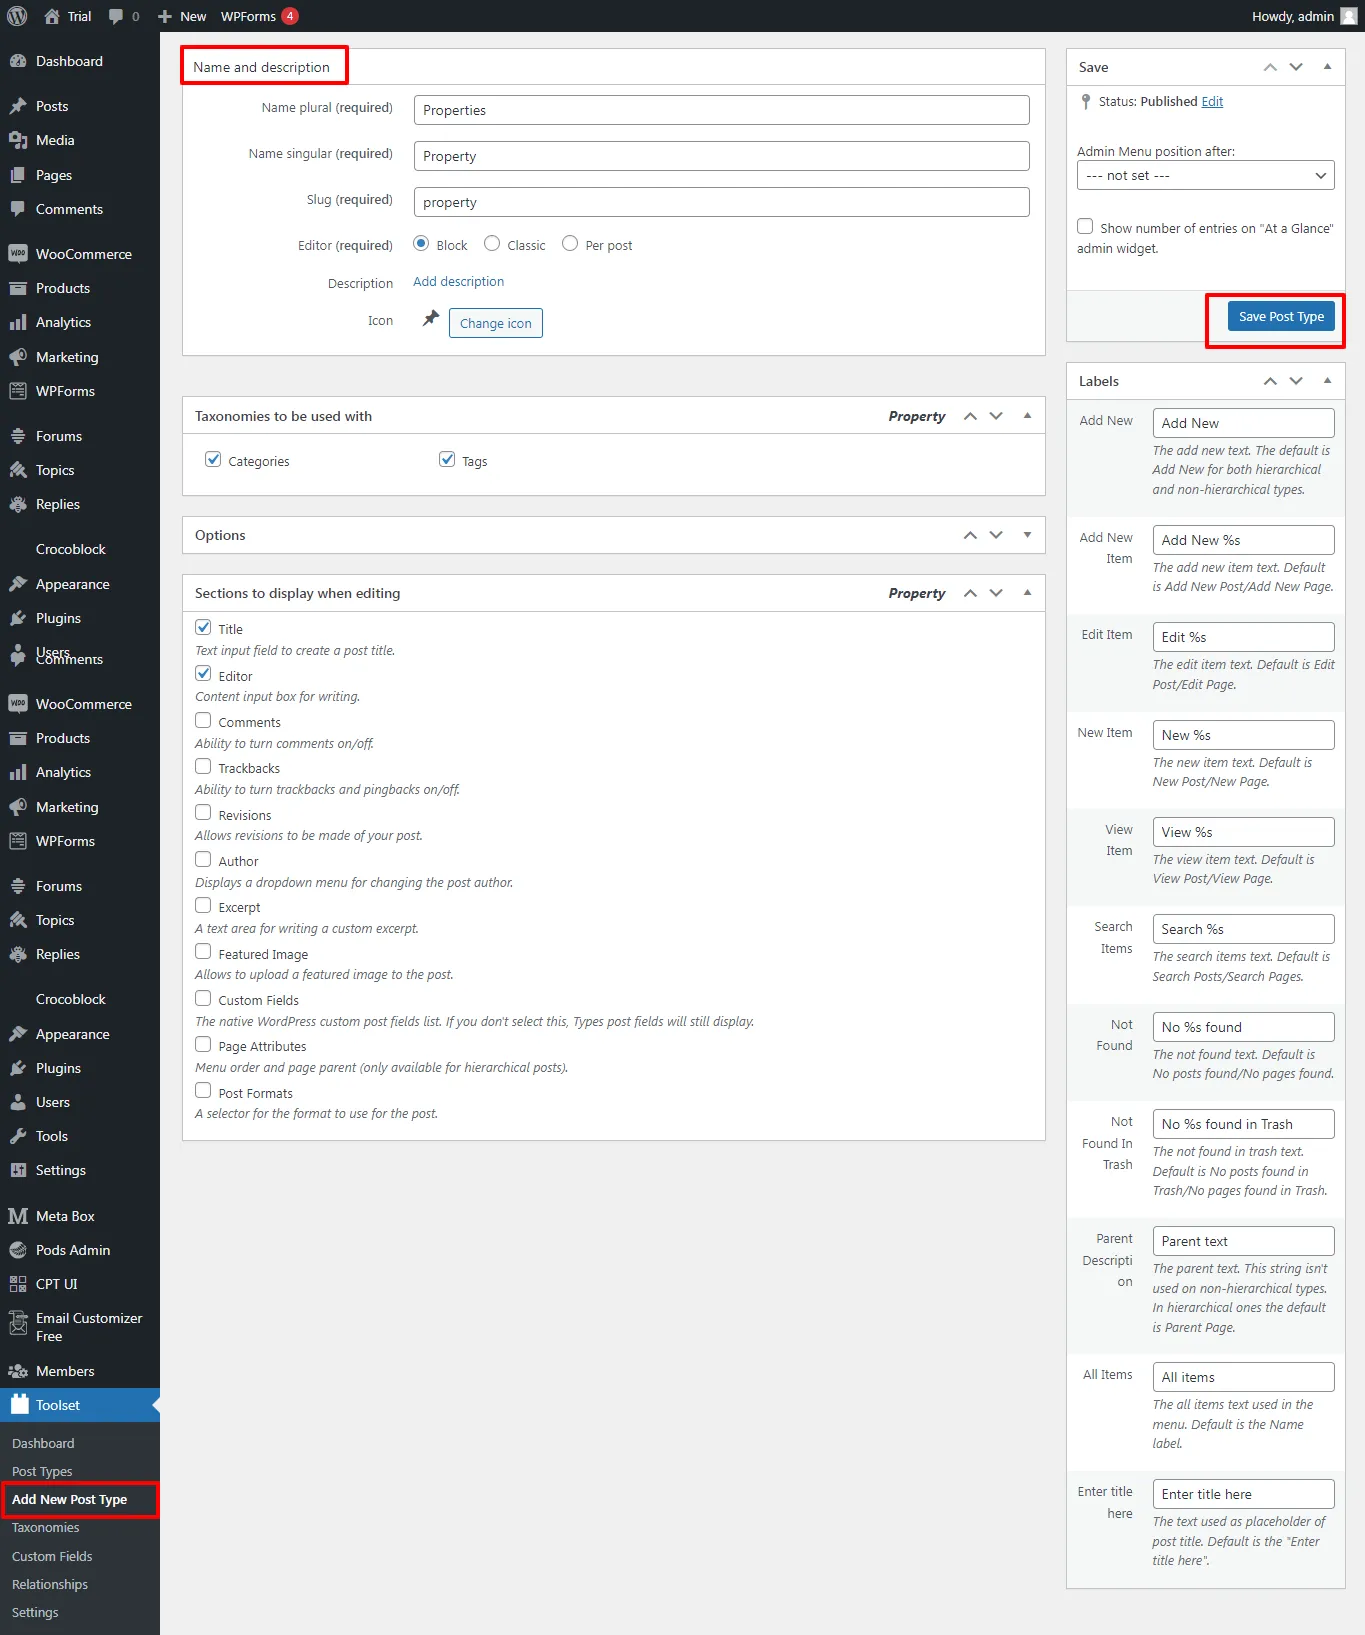Viewport: 1365px width, 1635px height.
Task: Check the Revisions section checkbox
Action: pyautogui.click(x=203, y=813)
